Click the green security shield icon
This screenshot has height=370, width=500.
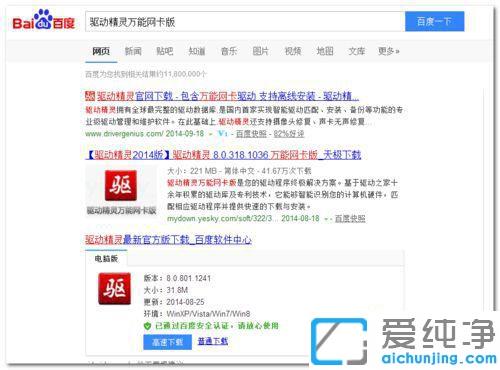(147, 326)
